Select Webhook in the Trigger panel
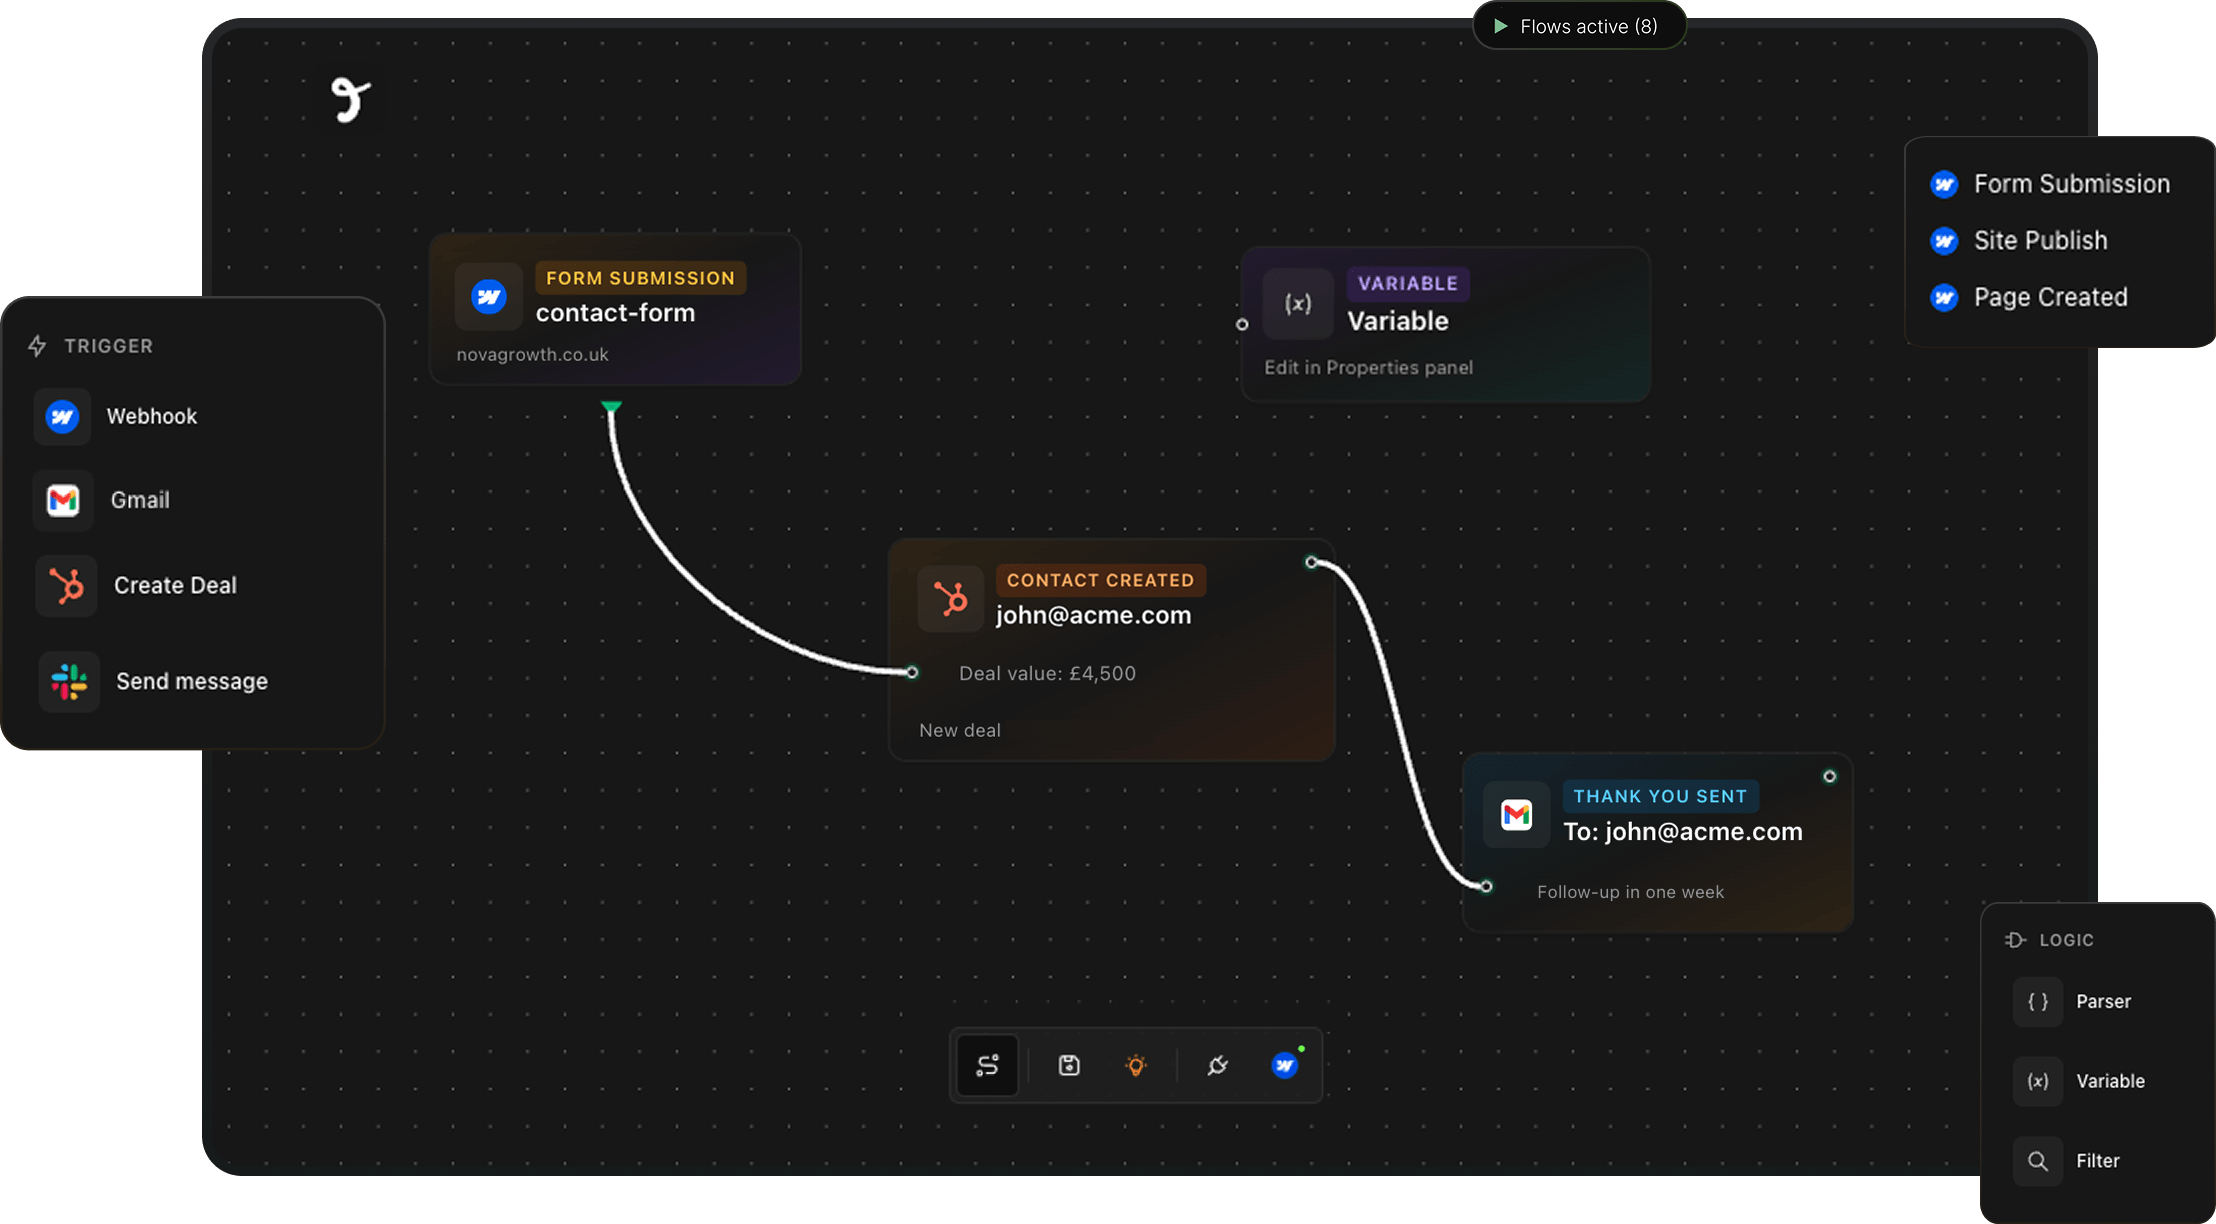 click(x=151, y=416)
